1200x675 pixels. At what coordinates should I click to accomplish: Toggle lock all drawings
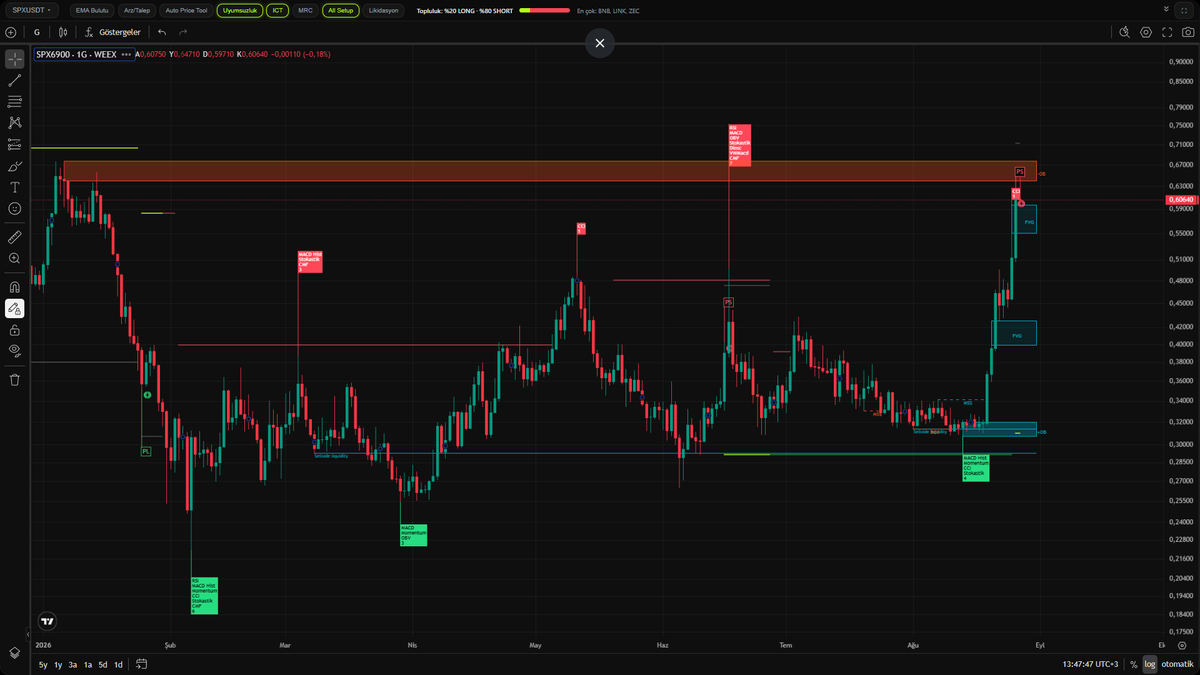(15, 329)
